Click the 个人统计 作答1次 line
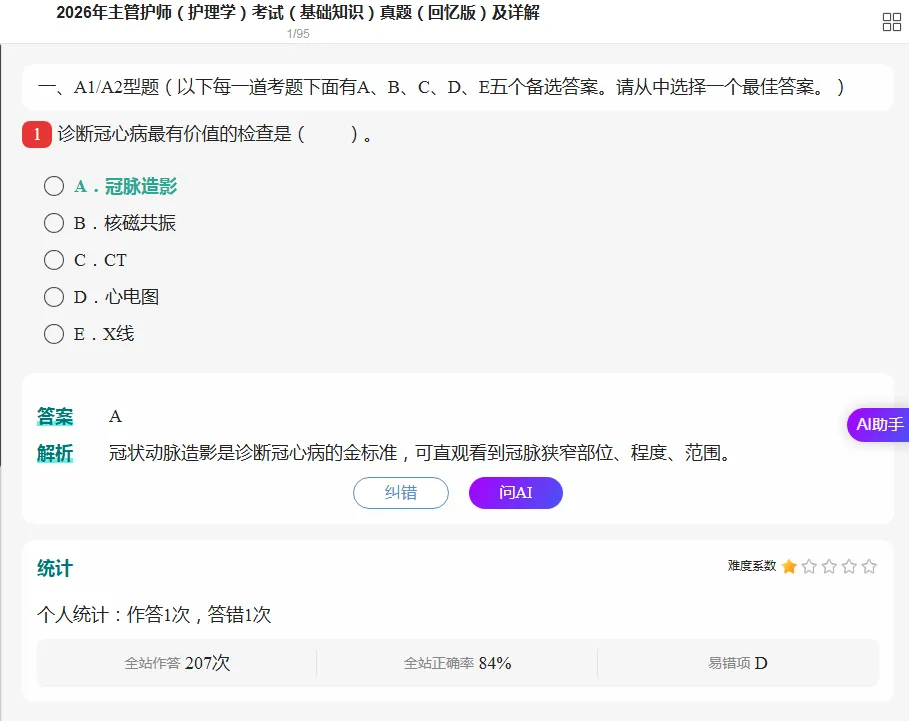The image size is (909, 721). pyautogui.click(x=154, y=614)
